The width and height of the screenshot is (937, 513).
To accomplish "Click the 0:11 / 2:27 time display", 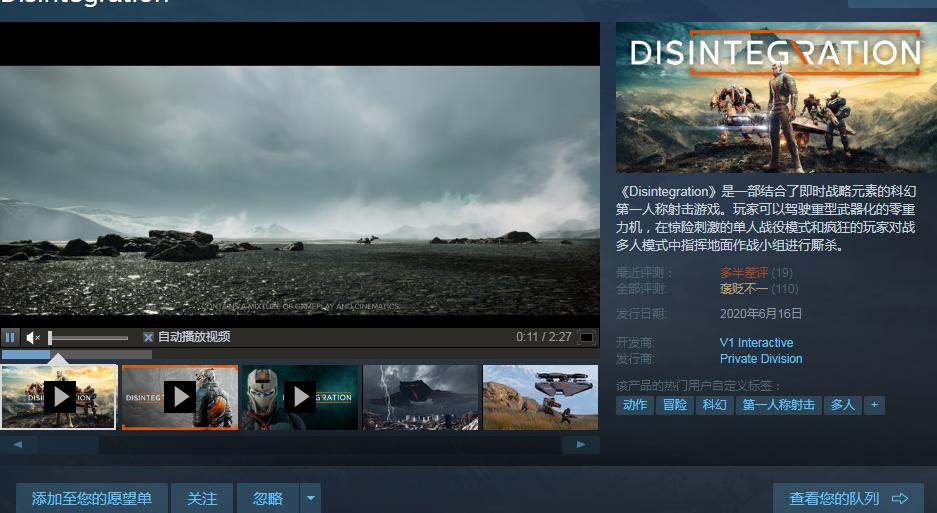I will click(544, 337).
